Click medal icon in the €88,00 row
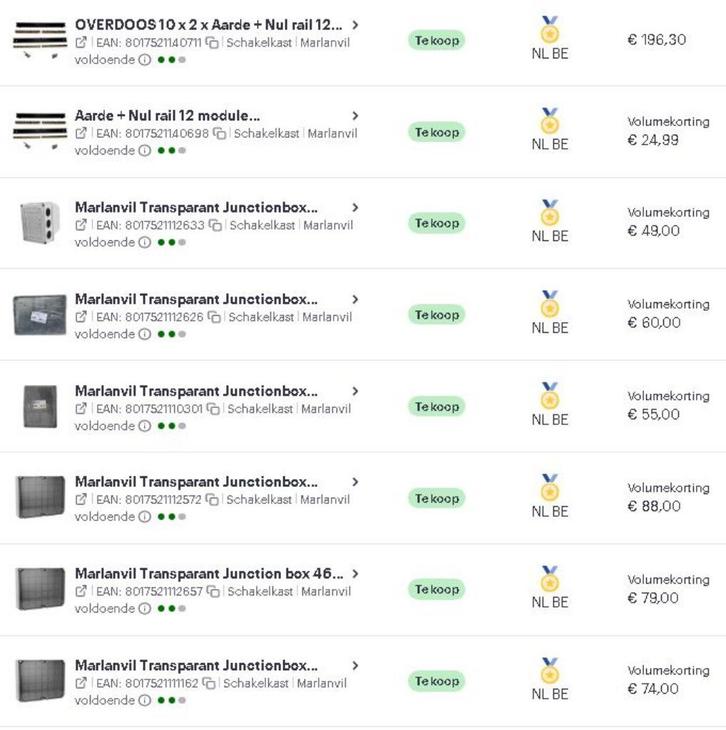The height and width of the screenshot is (730, 726). [x=550, y=487]
